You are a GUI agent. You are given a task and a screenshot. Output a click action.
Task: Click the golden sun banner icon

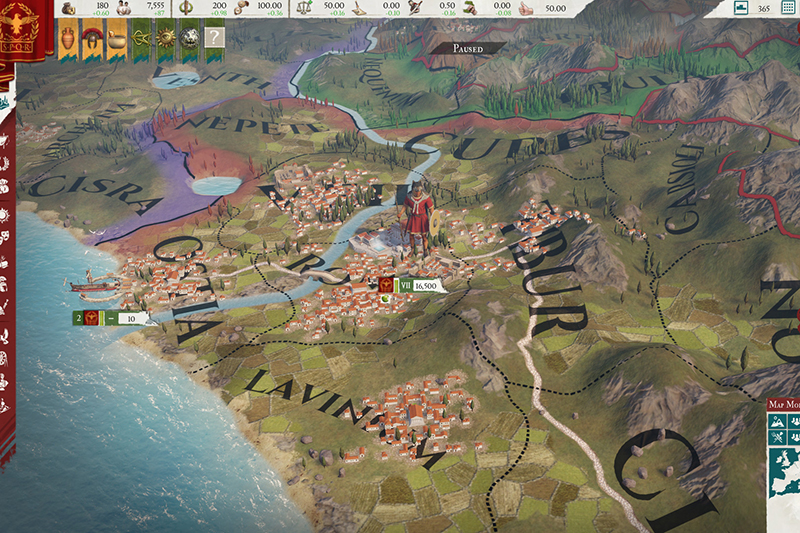coord(166,39)
